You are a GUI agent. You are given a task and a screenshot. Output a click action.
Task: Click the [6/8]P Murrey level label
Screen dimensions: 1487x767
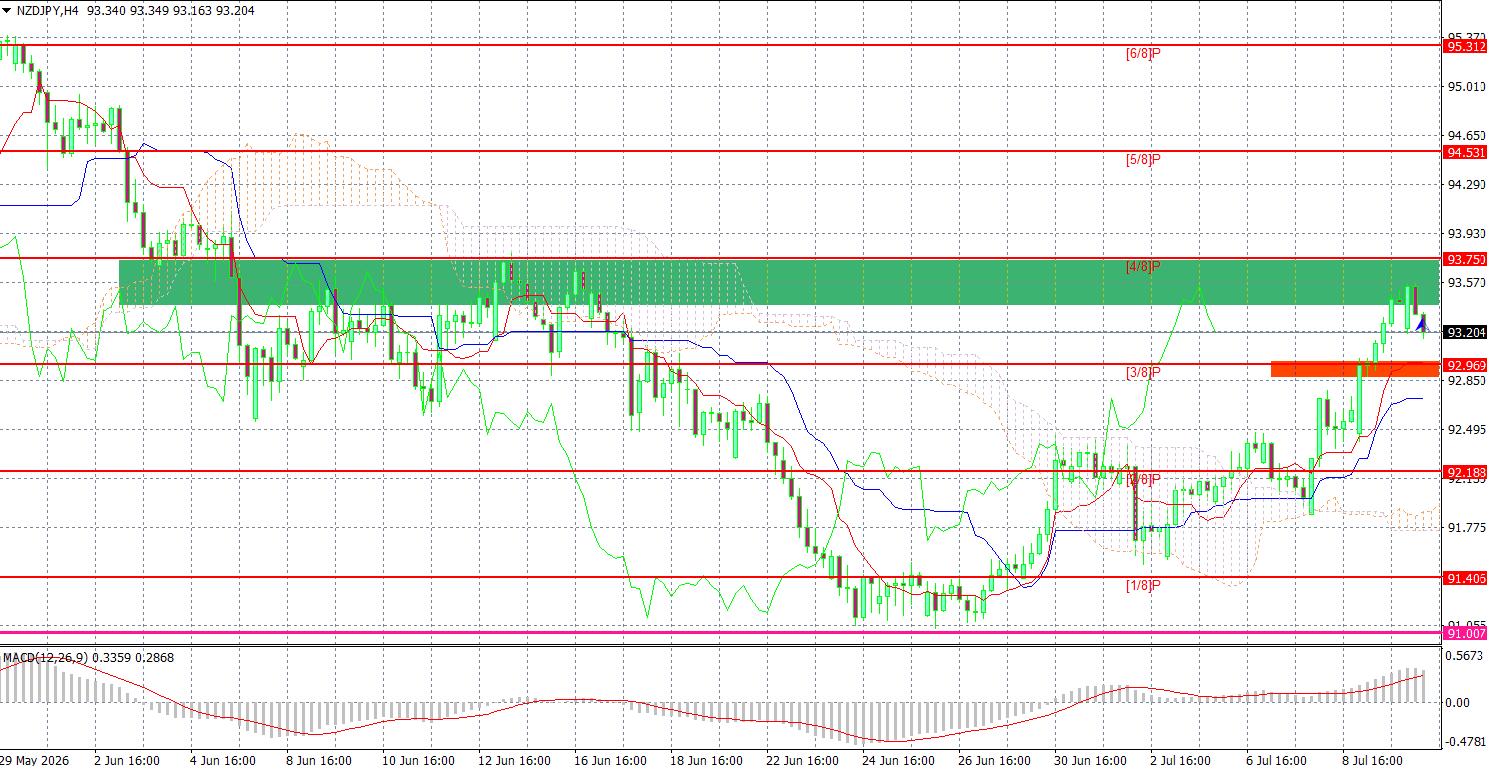(x=1142, y=53)
